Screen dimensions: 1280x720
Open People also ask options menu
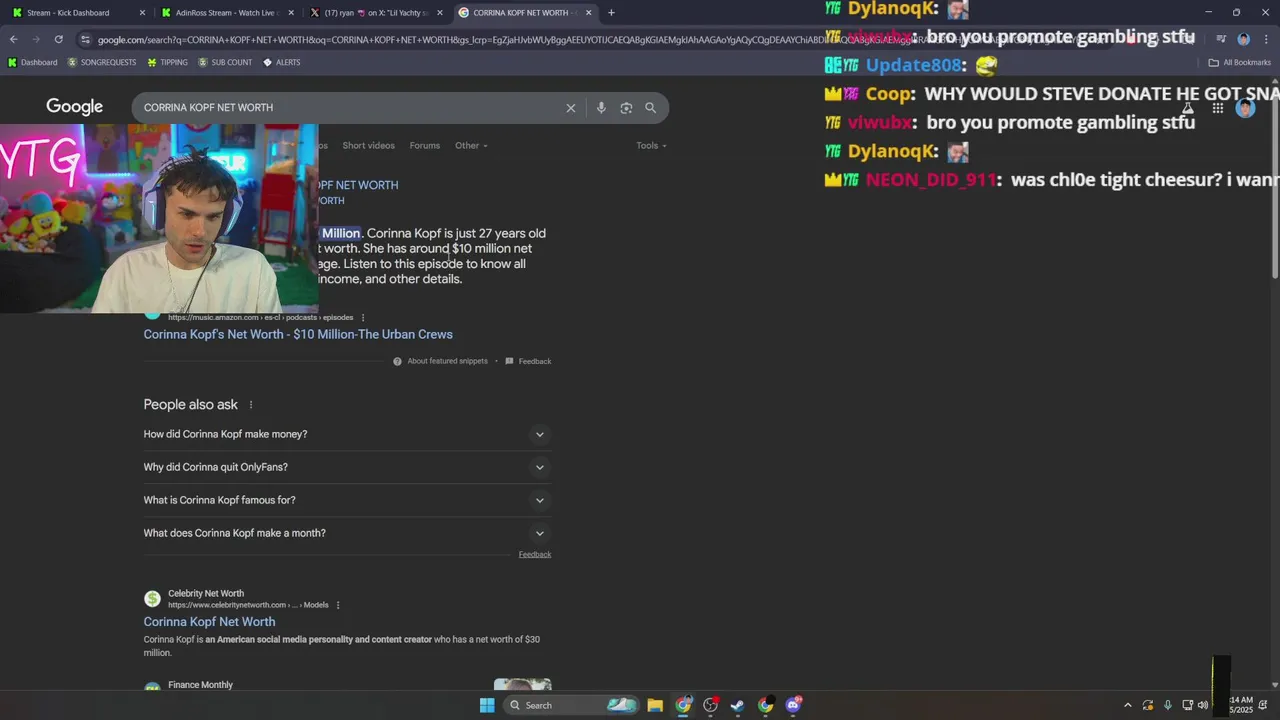coord(251,405)
